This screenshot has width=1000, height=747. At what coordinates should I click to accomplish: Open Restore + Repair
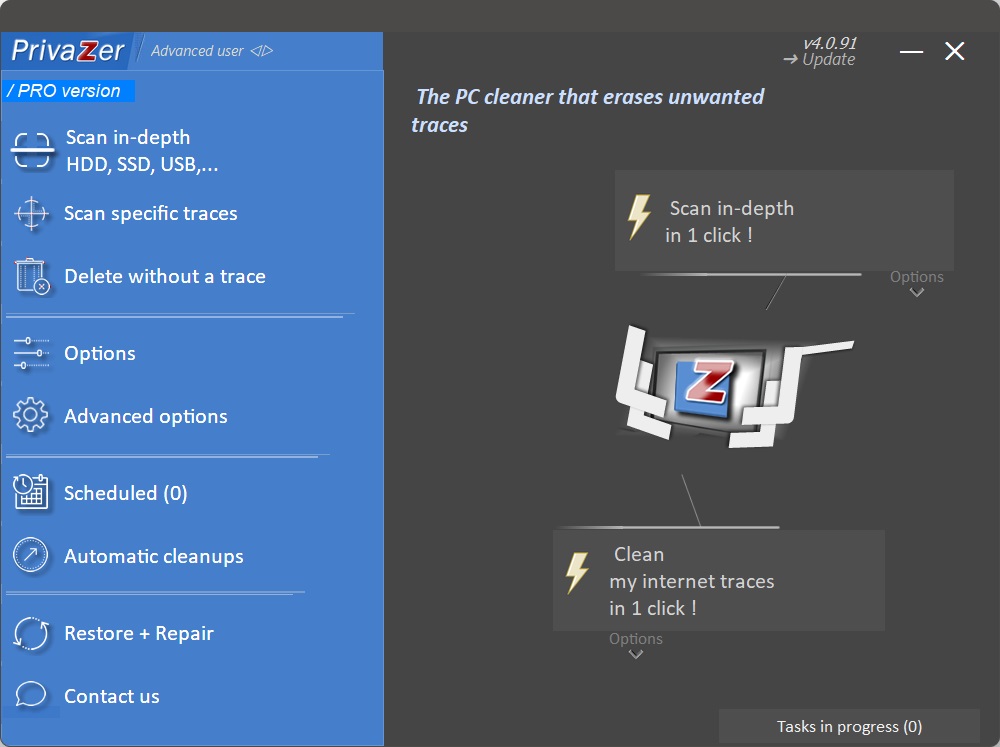click(x=139, y=633)
